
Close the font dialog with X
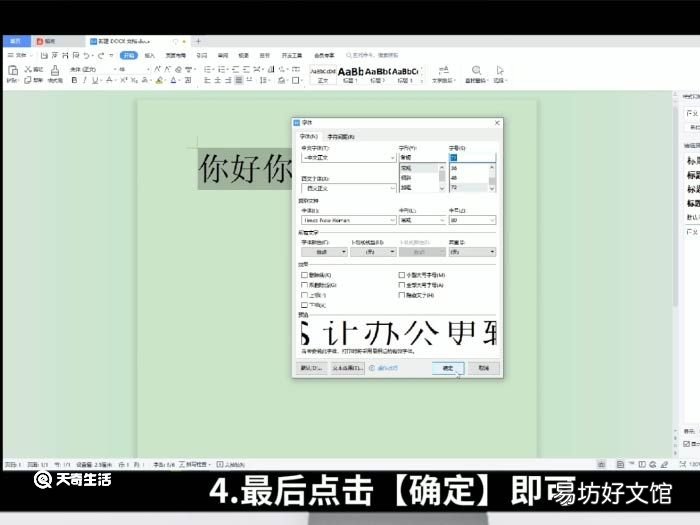497,123
